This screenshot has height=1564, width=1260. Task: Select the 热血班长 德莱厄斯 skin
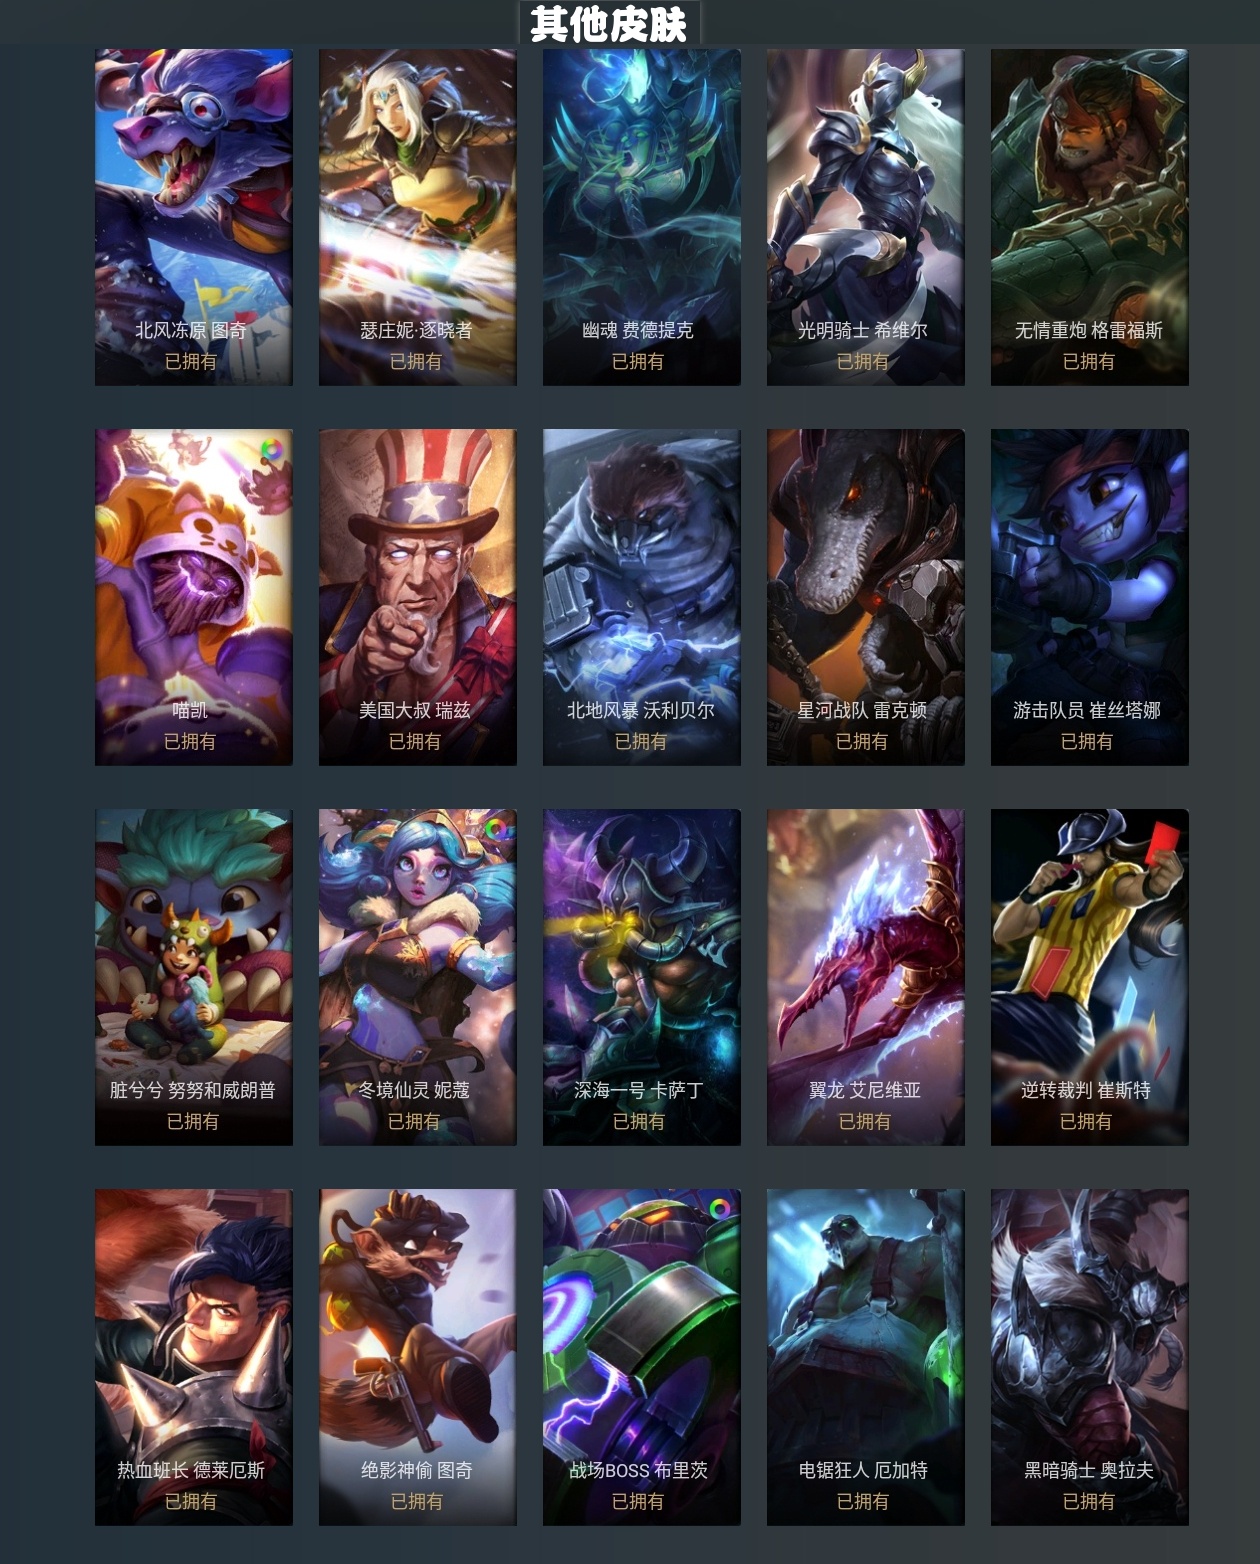194,1357
